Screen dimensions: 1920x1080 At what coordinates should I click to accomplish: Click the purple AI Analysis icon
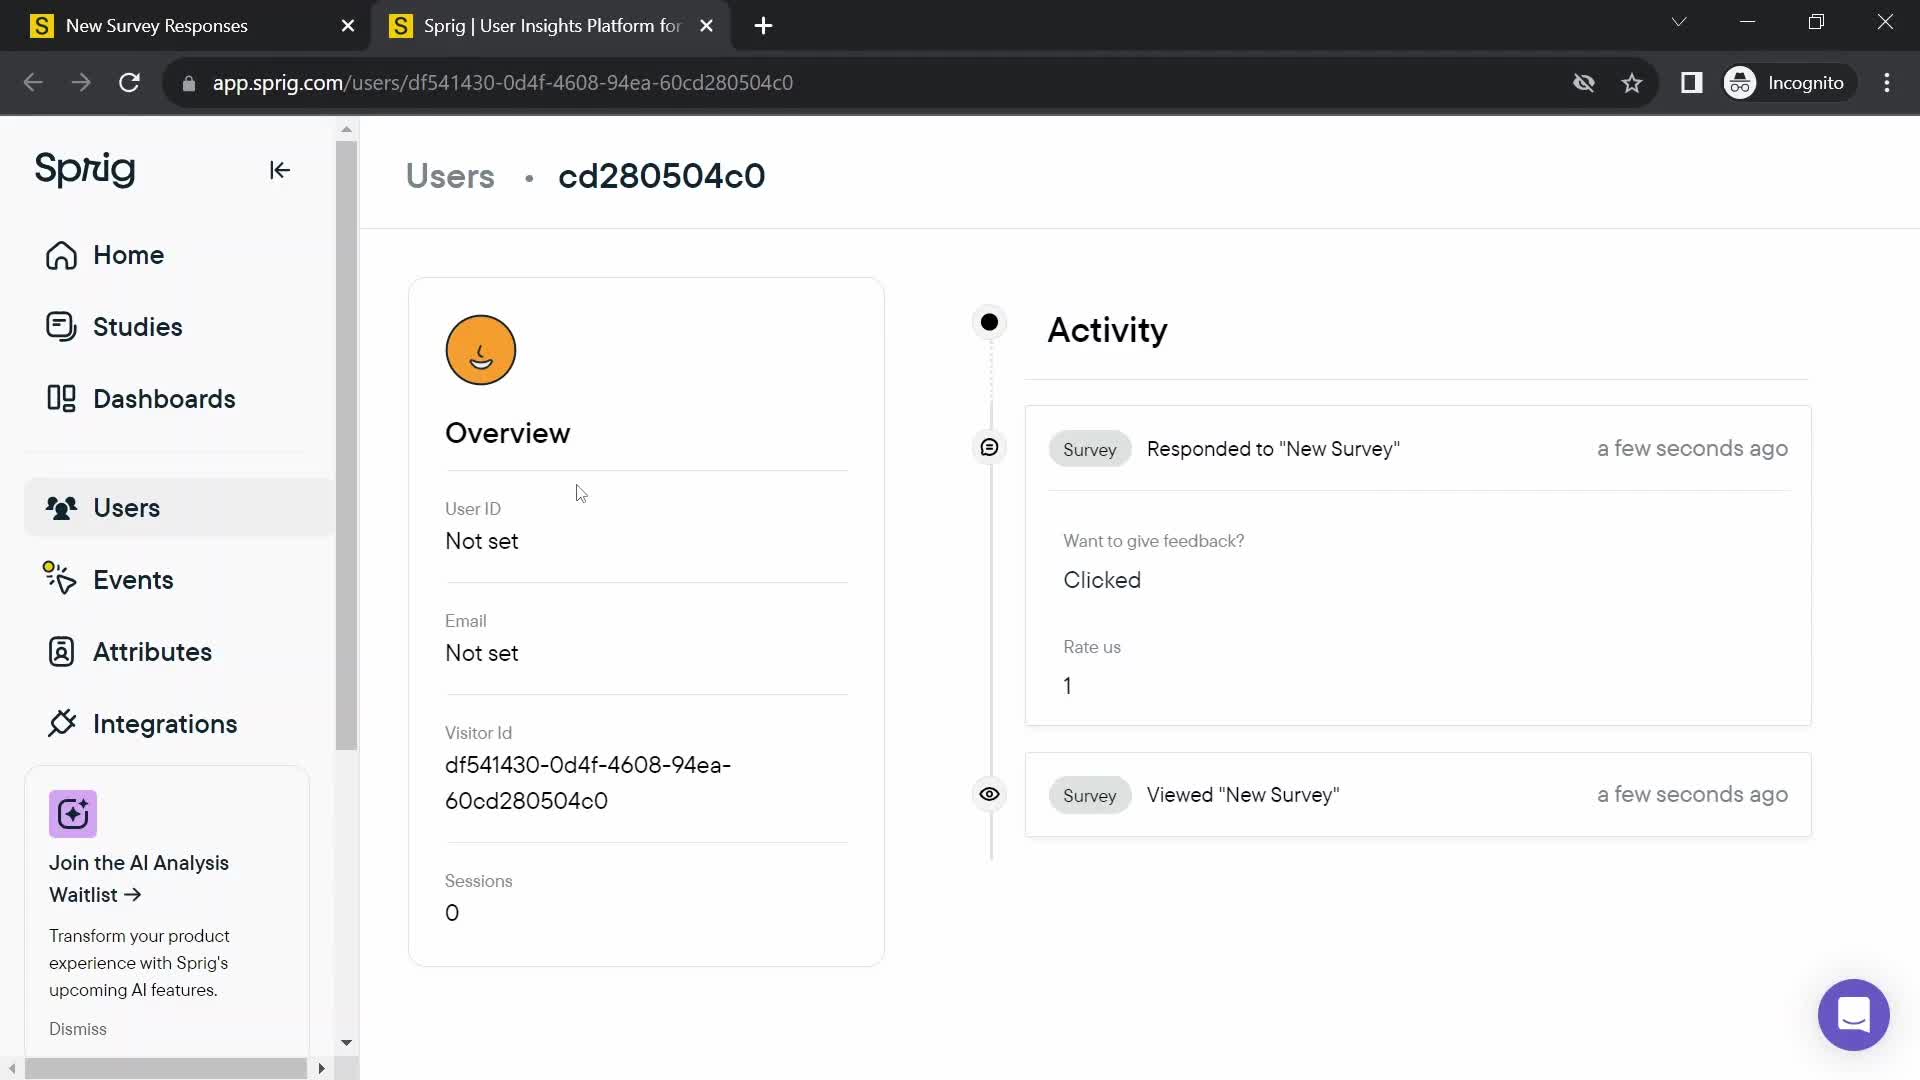73,814
